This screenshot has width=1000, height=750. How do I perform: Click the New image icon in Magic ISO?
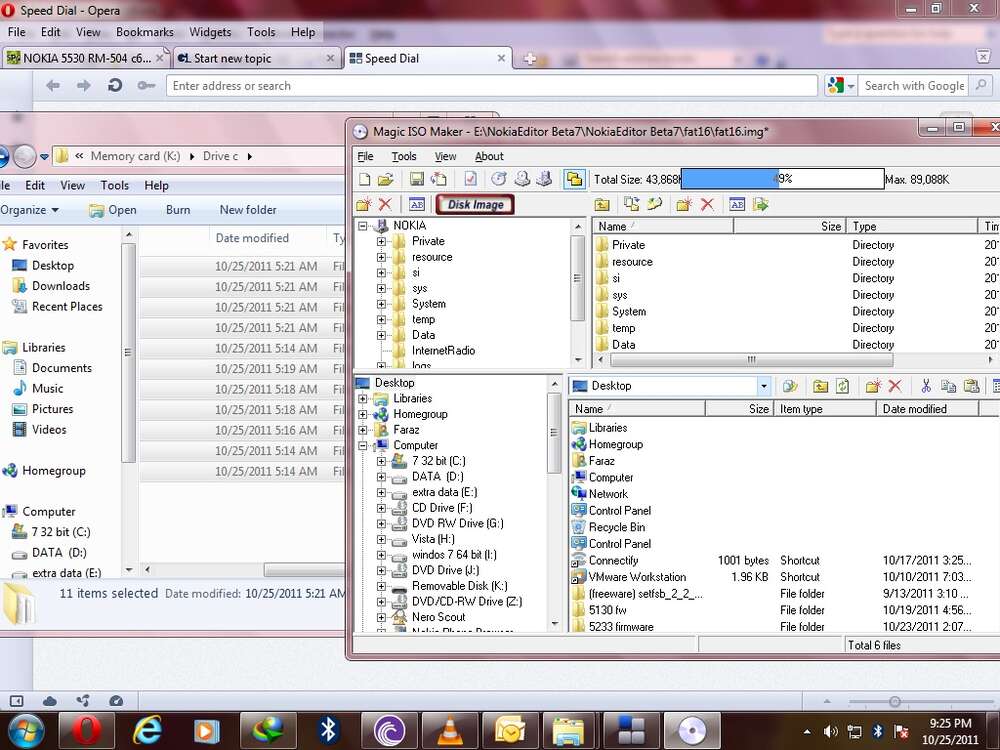[x=364, y=179]
